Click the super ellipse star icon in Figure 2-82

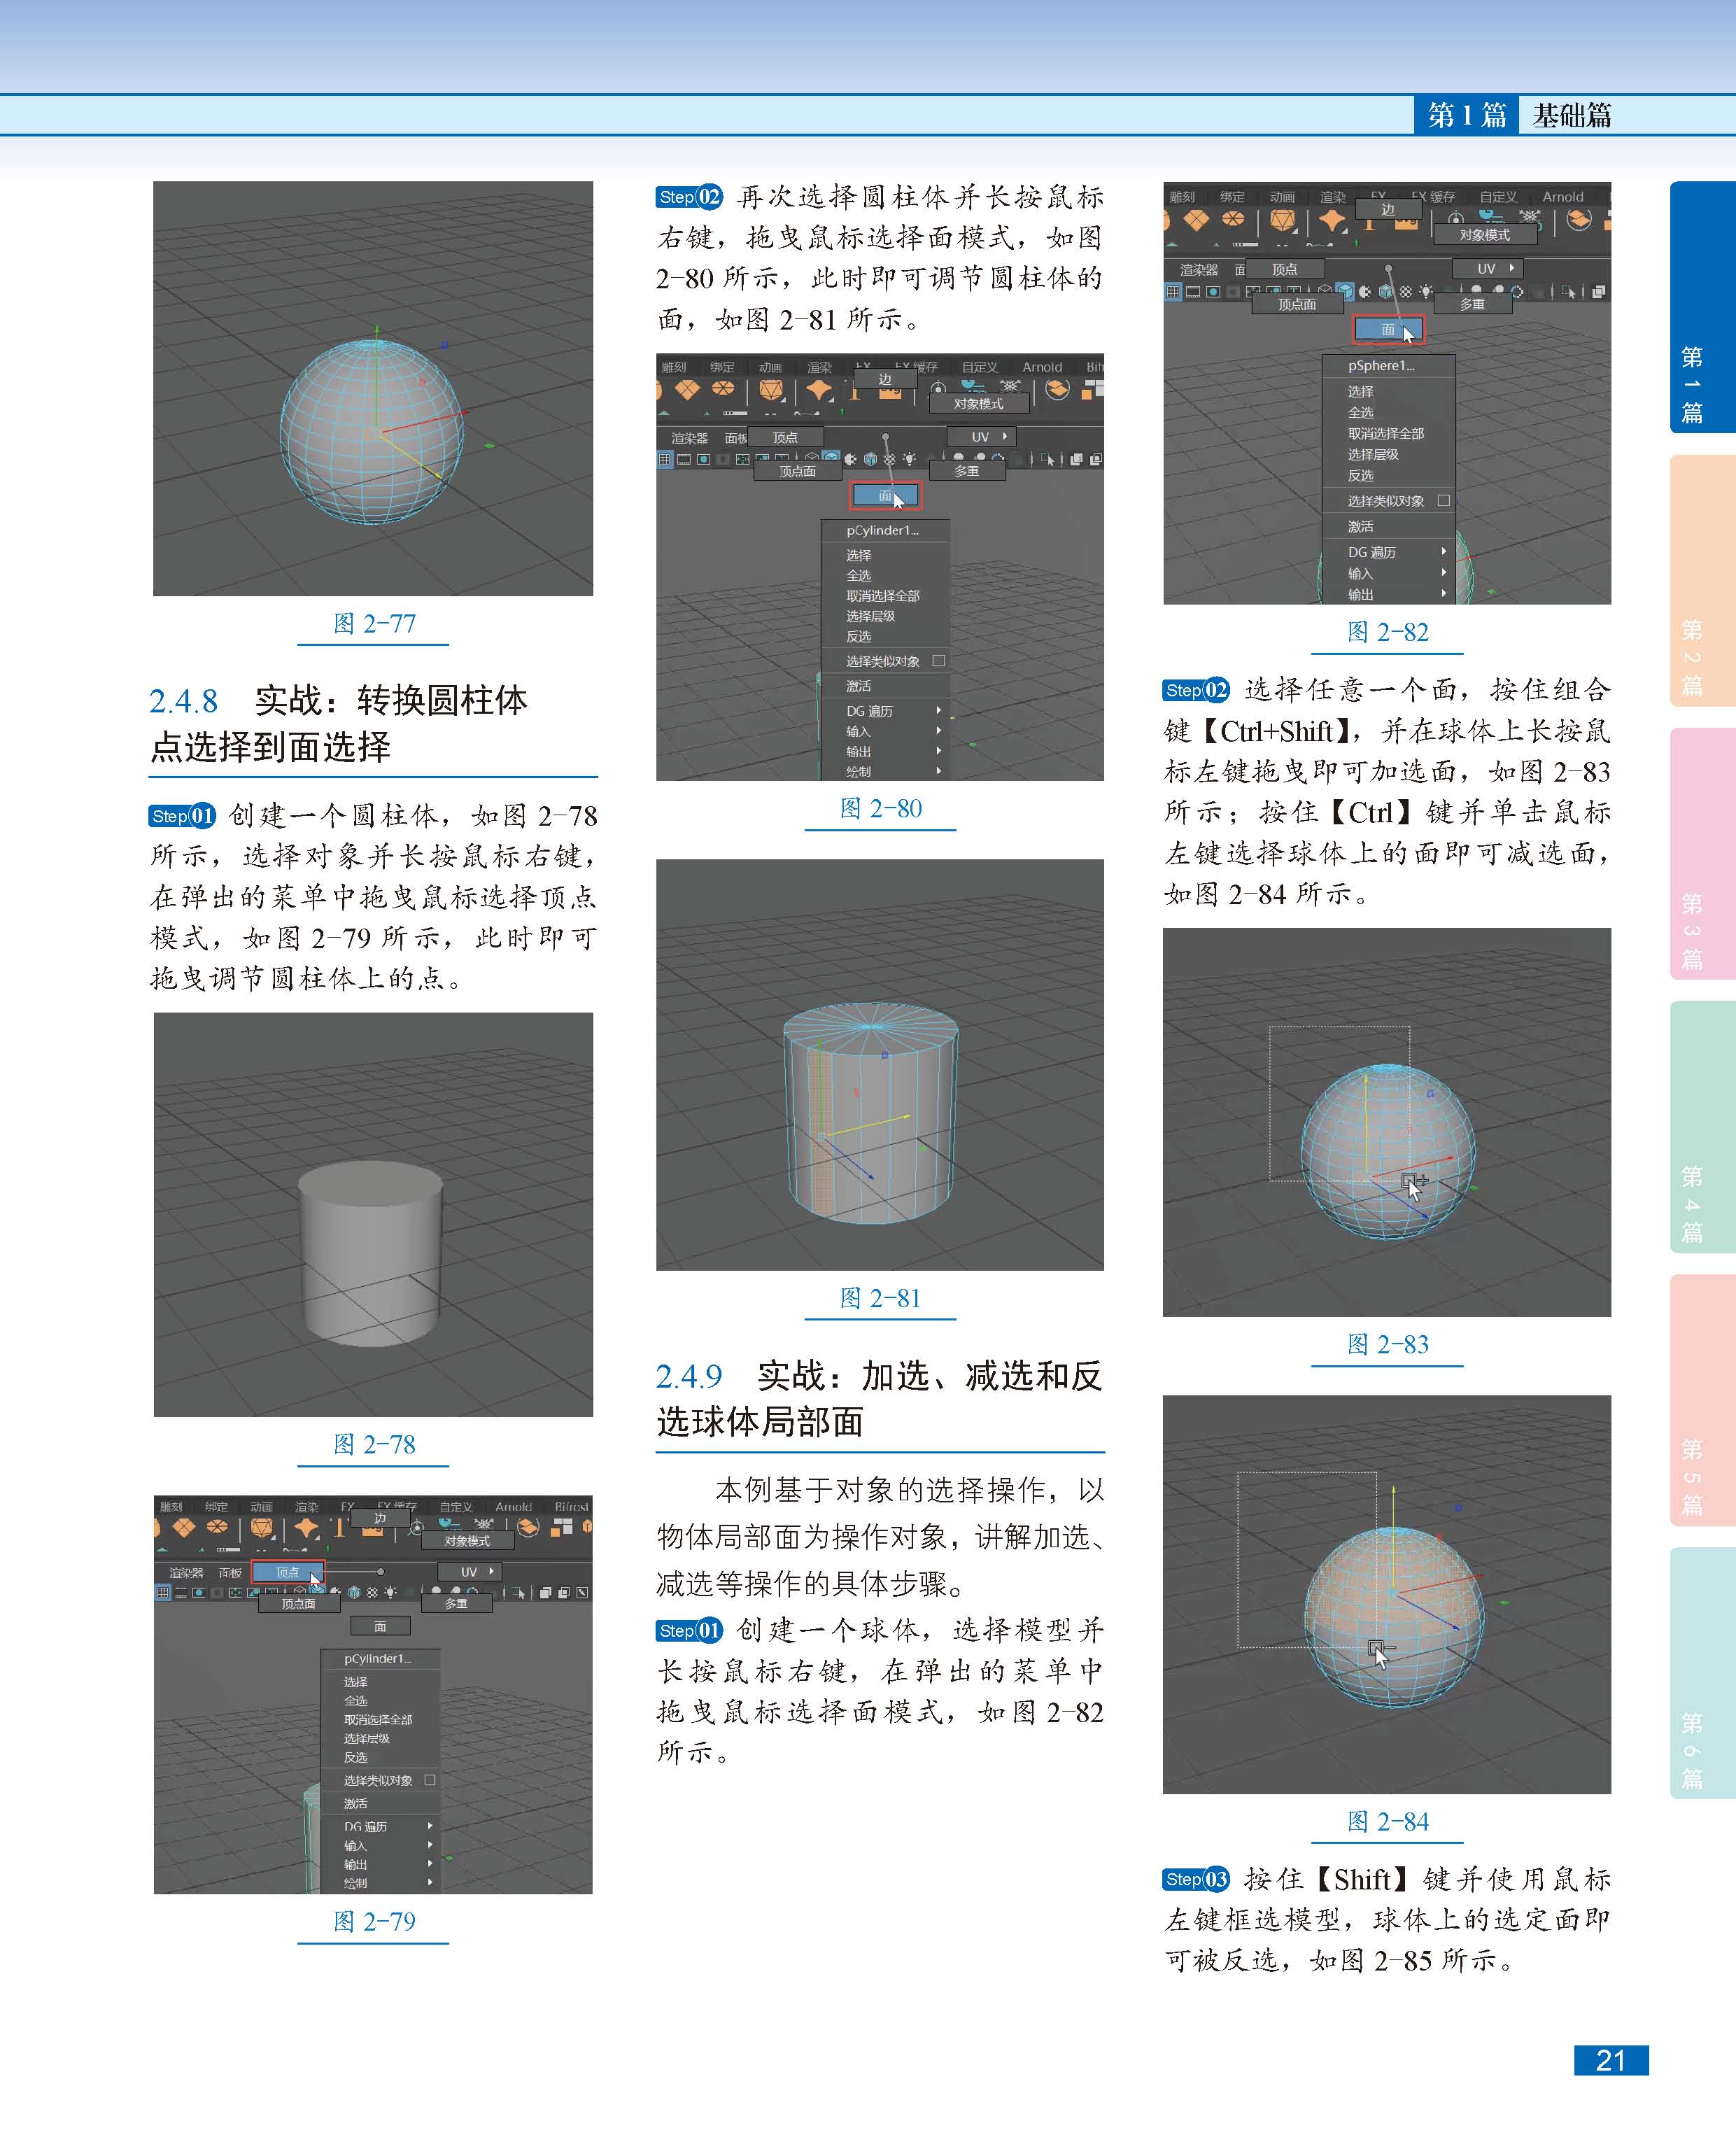click(1332, 221)
